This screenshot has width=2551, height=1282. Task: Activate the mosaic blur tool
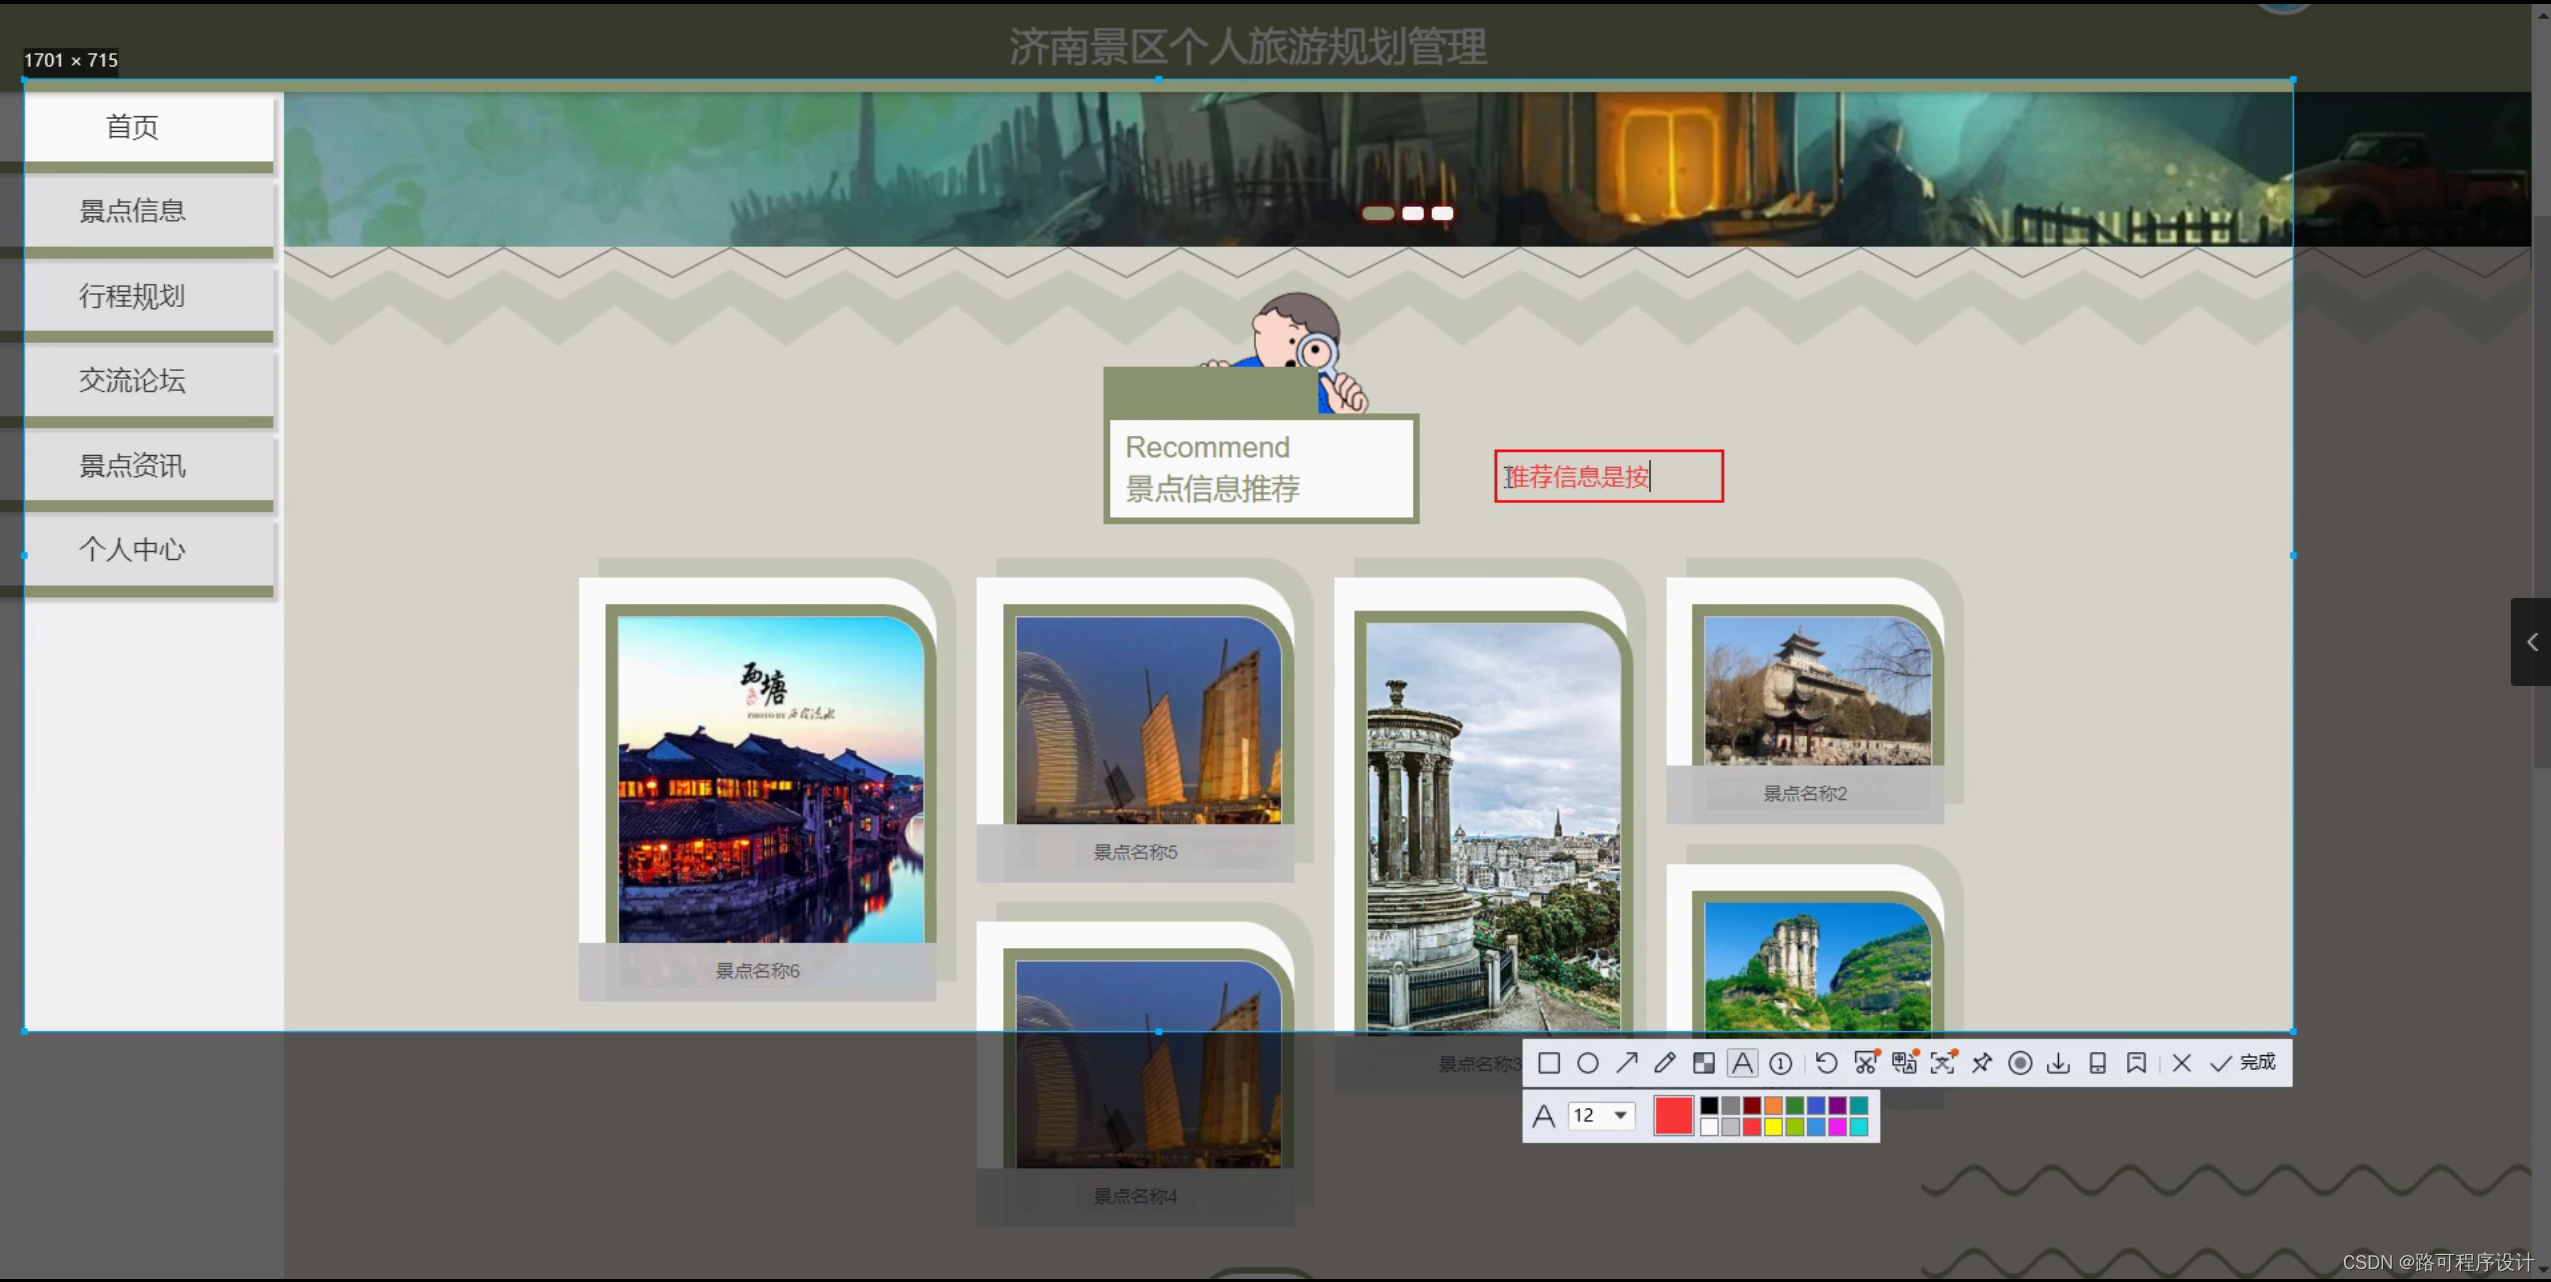pyautogui.click(x=1704, y=1063)
